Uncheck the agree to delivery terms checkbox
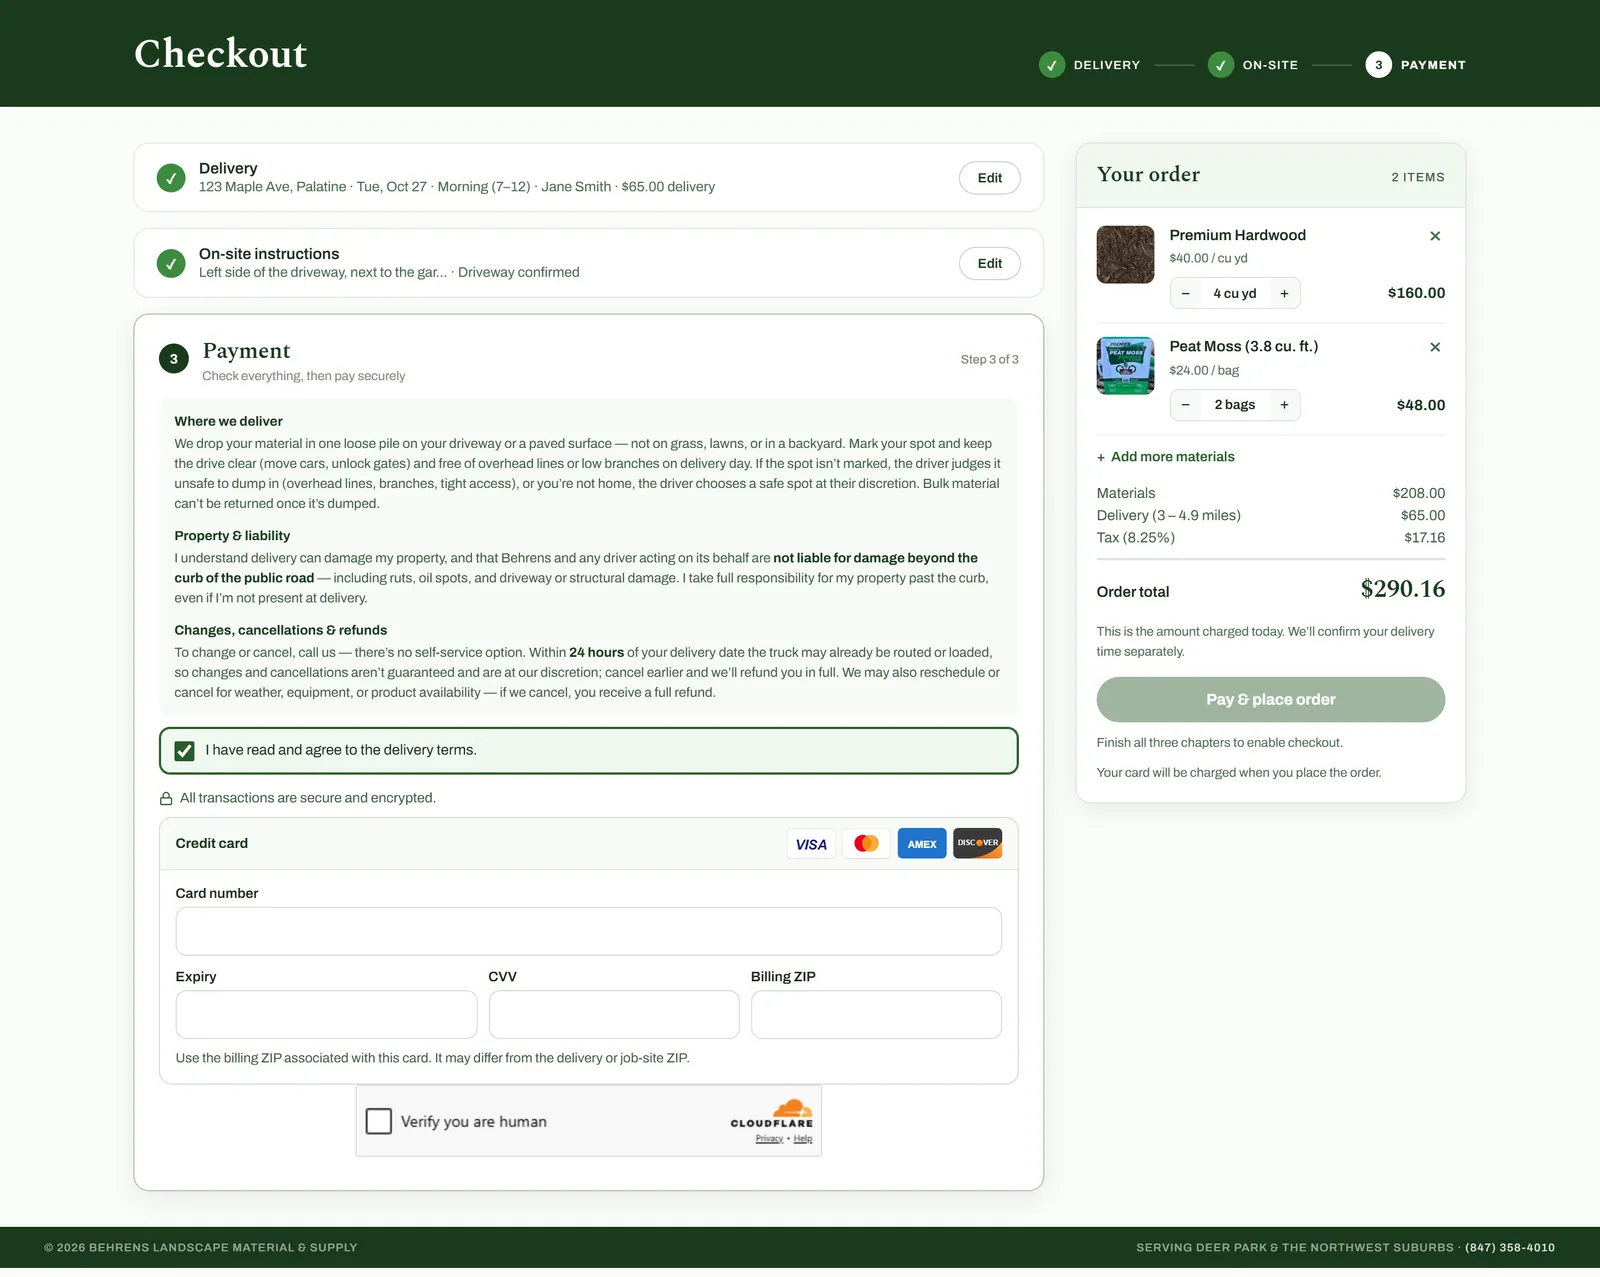The height and width of the screenshot is (1277, 1600). click(x=184, y=751)
